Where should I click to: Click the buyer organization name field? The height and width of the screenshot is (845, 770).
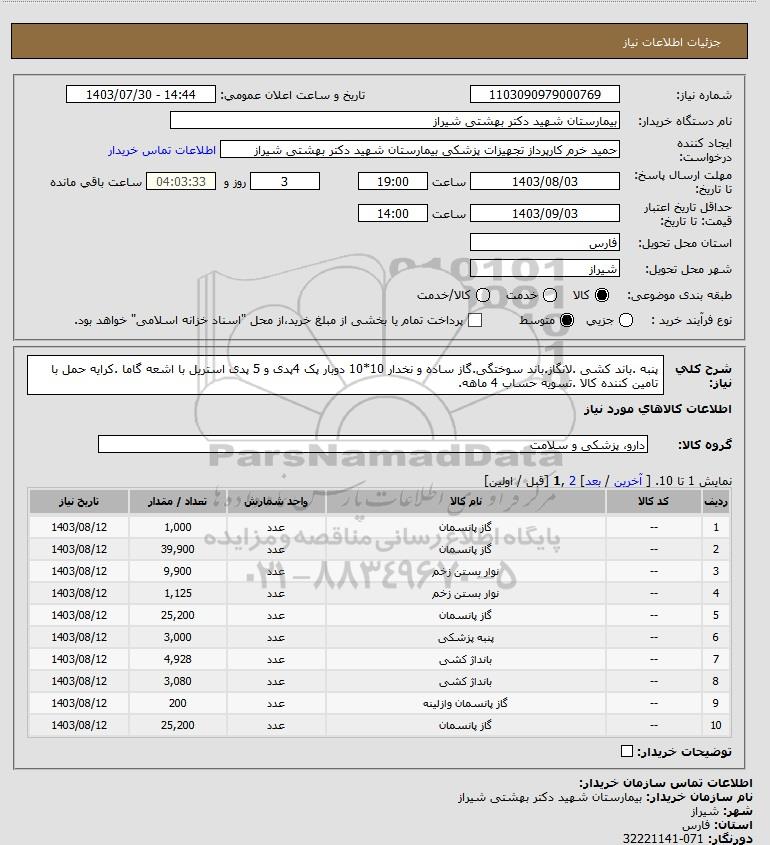[394, 120]
